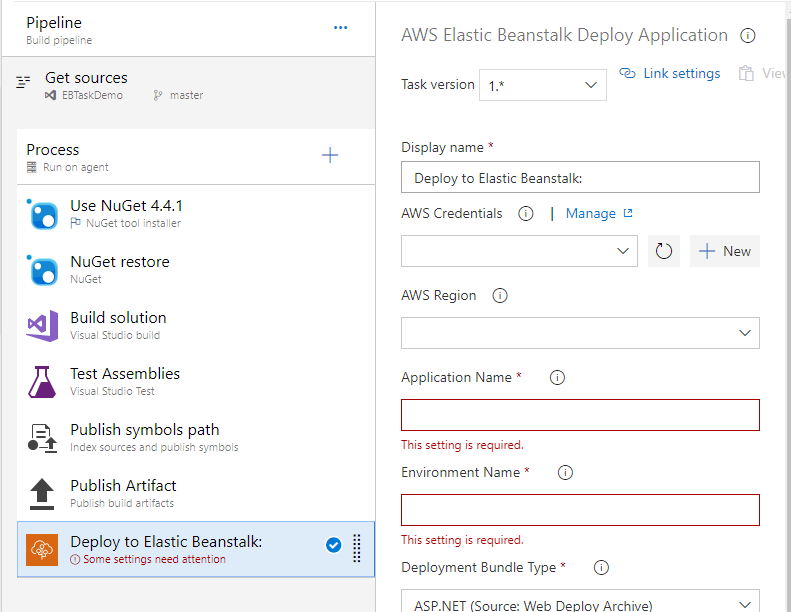This screenshot has width=791, height=612.
Task: Click the Display name input field
Action: click(580, 177)
